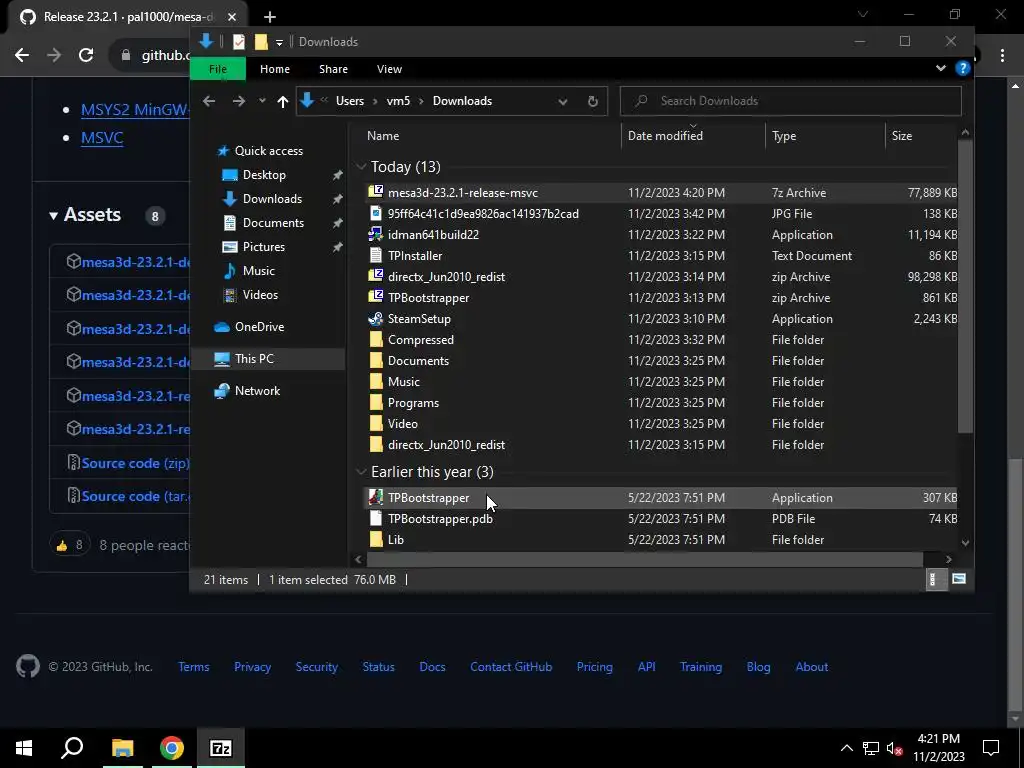The width and height of the screenshot is (1024, 768).
Task: Open 7-Zip from the taskbar
Action: click(x=220, y=748)
